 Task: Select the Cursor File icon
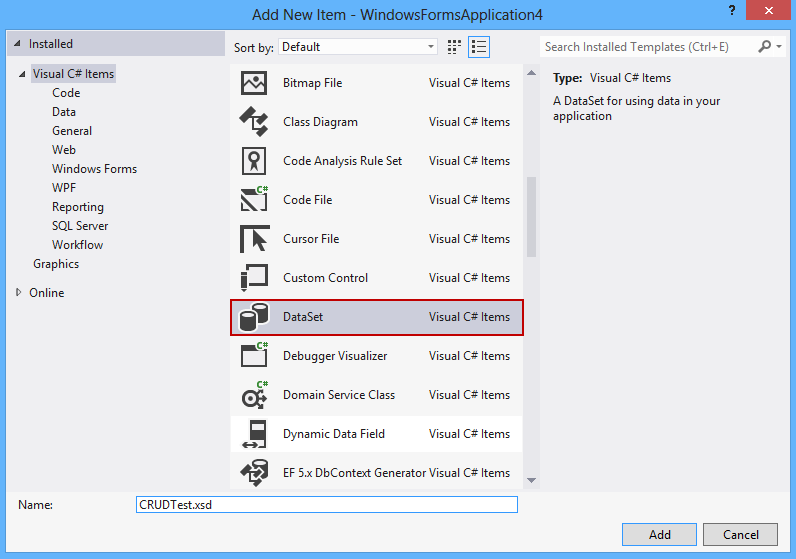tap(254, 239)
